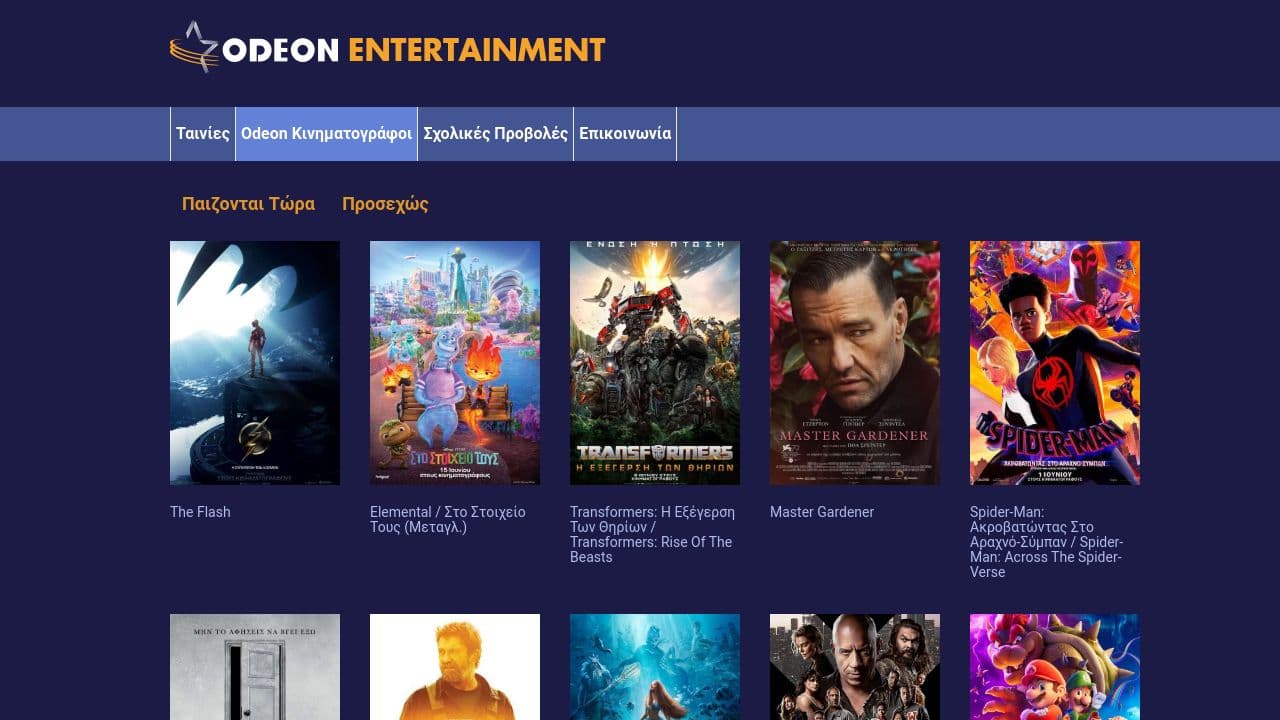Image resolution: width=1280 pixels, height=720 pixels.
Task: Click the Spider-Verse poster image
Action: [x=1054, y=363]
